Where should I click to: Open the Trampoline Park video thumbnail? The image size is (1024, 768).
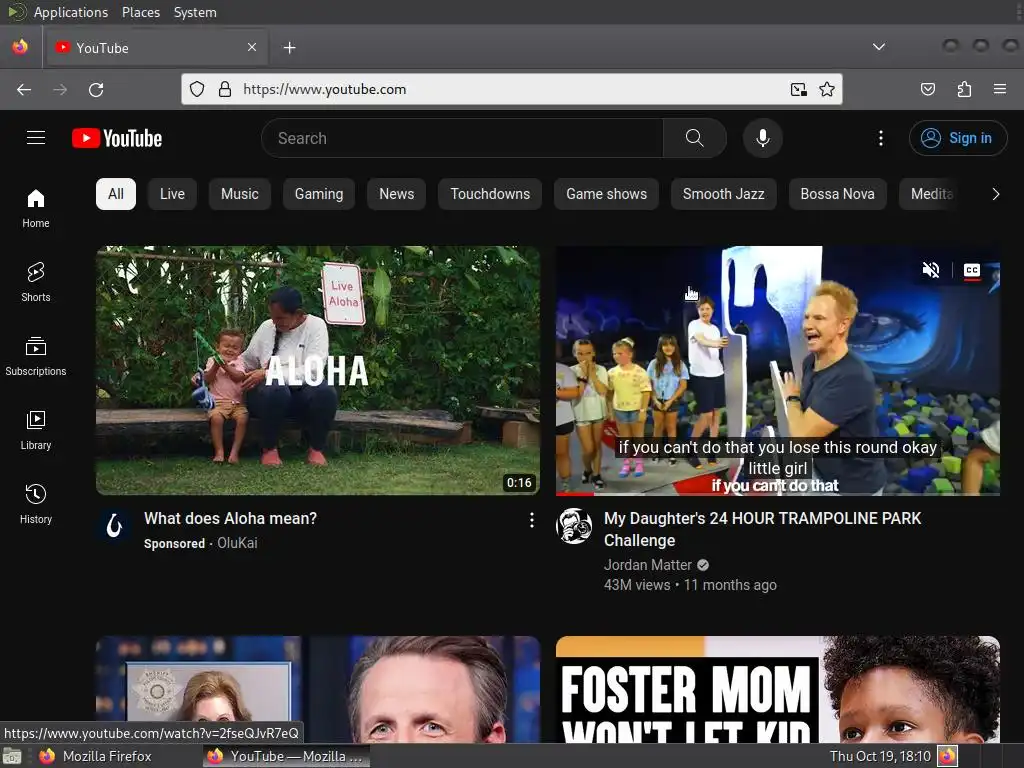(x=778, y=370)
